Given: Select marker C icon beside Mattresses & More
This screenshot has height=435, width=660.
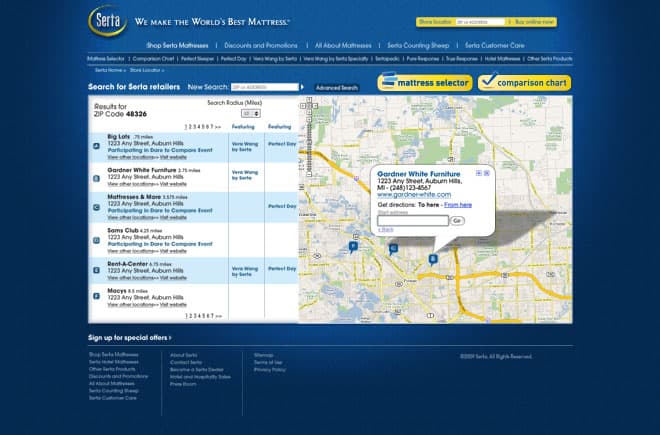Looking at the screenshot, I should (x=96, y=207).
